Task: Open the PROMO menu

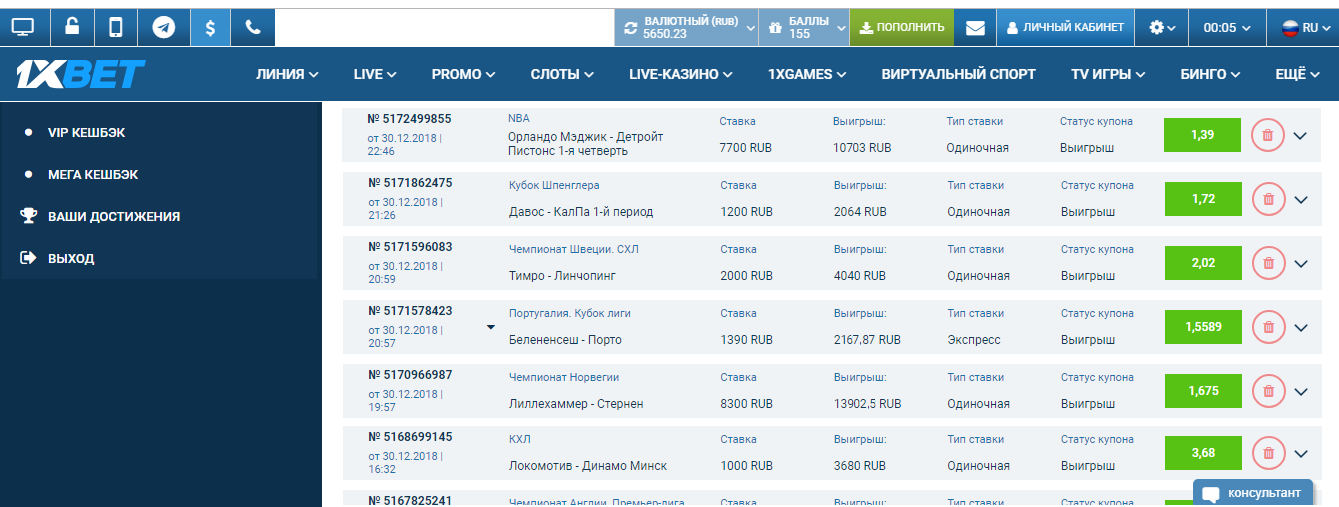Action: pyautogui.click(x=463, y=74)
